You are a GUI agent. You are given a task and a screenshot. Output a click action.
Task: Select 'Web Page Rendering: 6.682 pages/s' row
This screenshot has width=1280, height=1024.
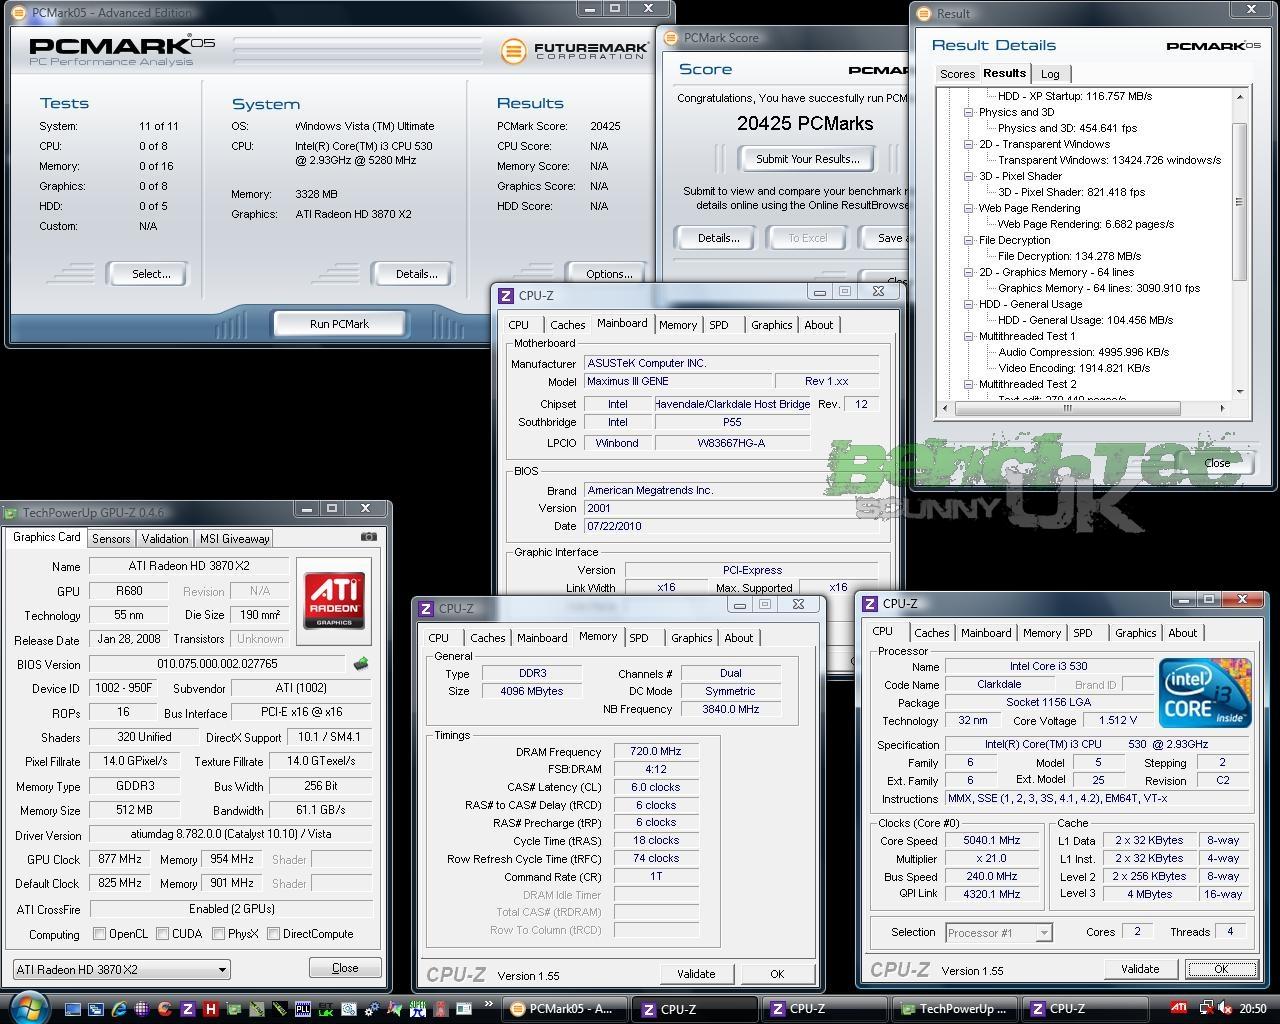click(x=1086, y=224)
